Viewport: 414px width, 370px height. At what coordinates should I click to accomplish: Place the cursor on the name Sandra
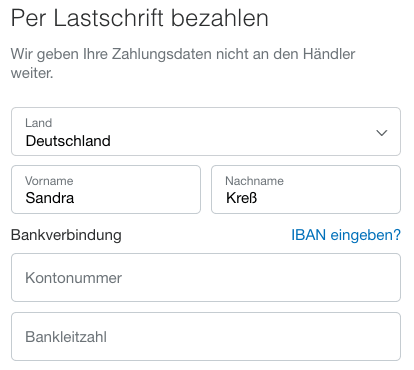tap(50, 198)
